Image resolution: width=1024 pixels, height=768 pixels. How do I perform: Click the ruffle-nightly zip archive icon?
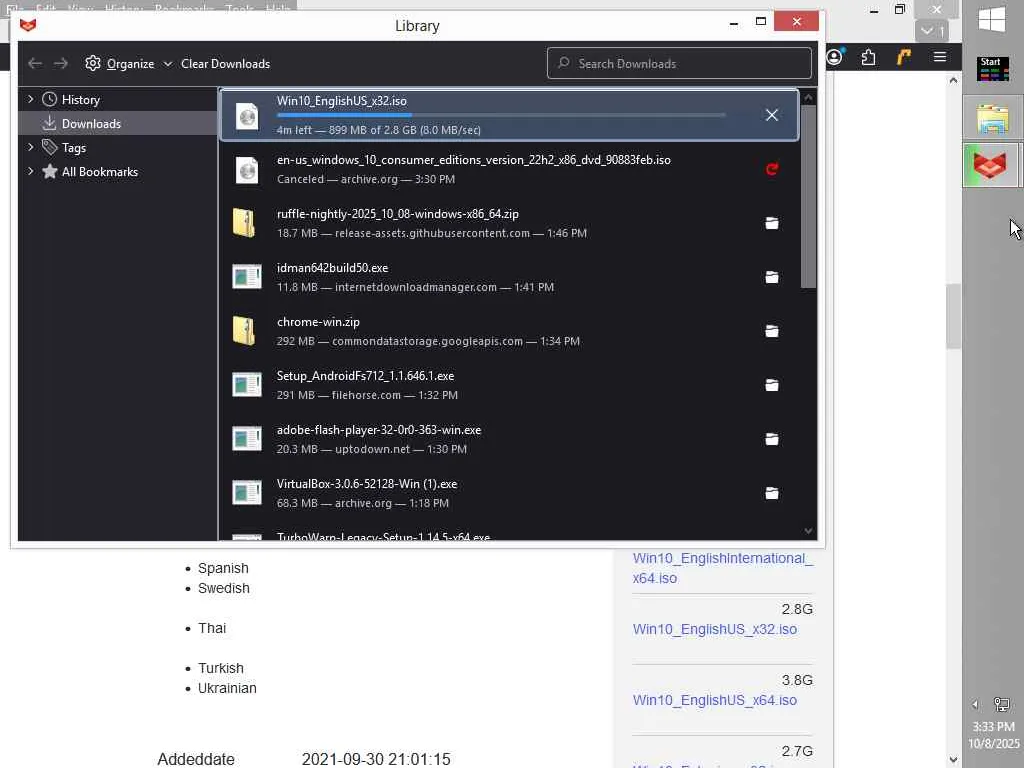pyautogui.click(x=244, y=223)
